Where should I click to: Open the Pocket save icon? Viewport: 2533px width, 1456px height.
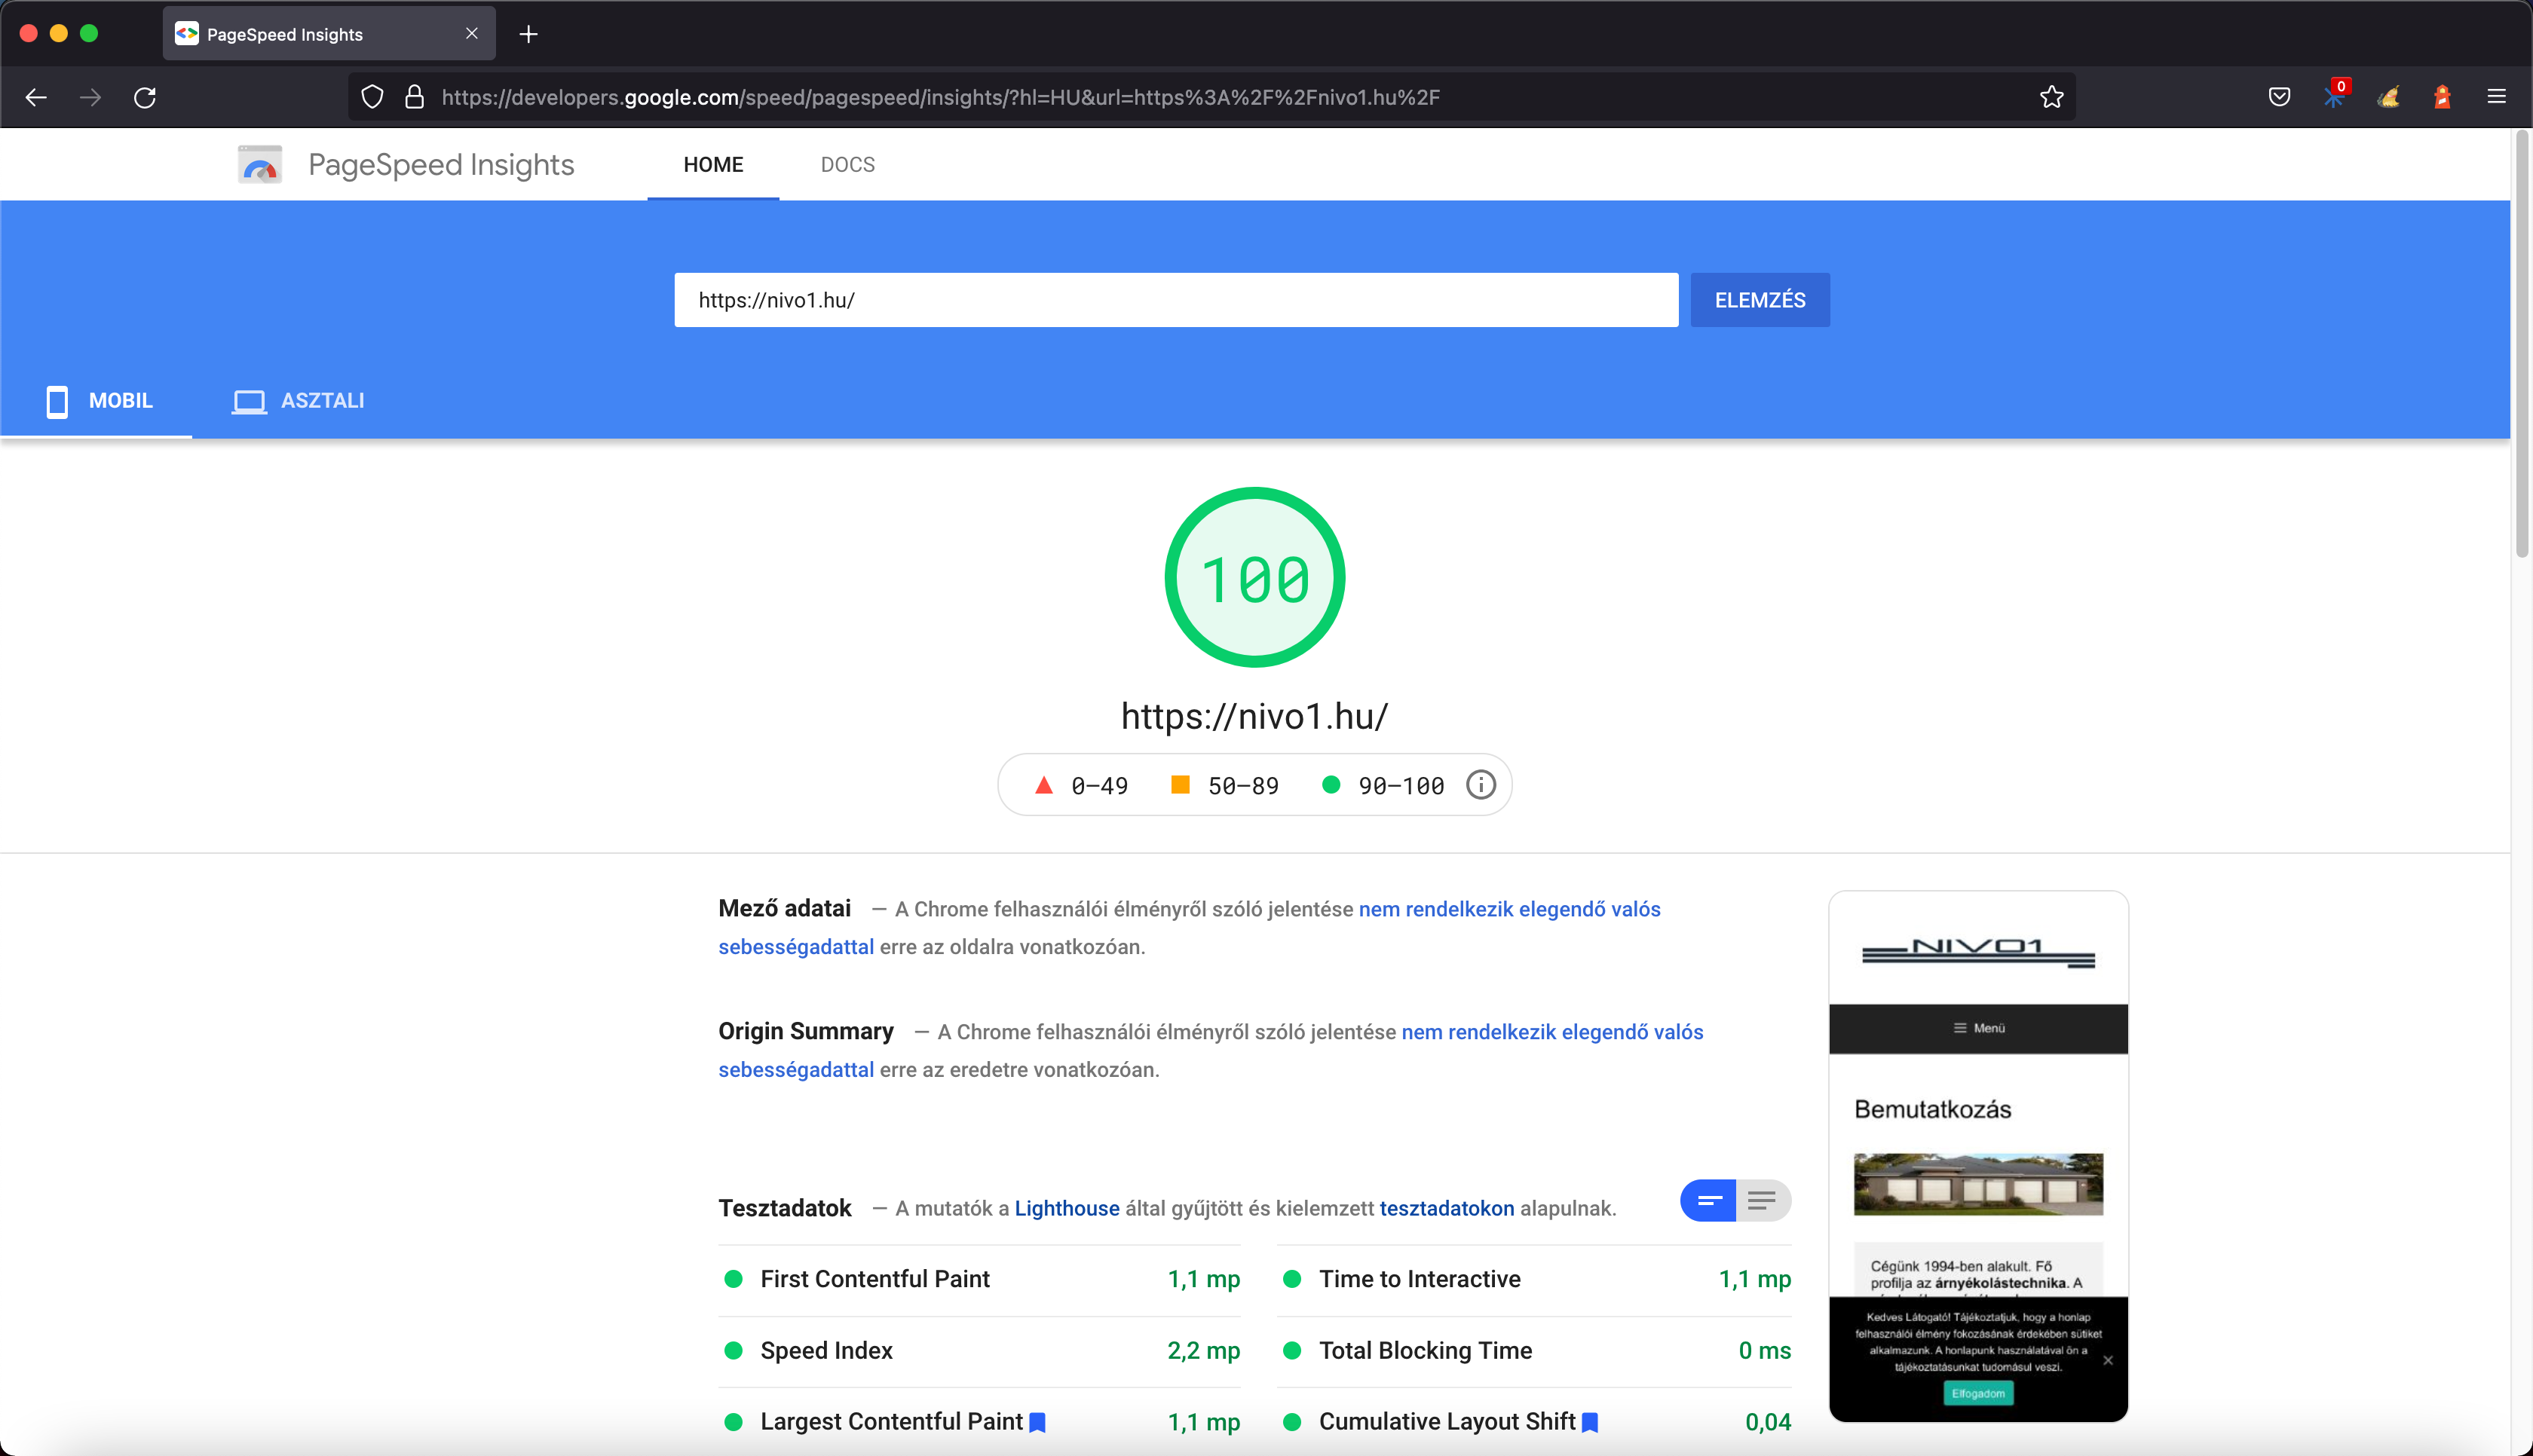(2279, 97)
